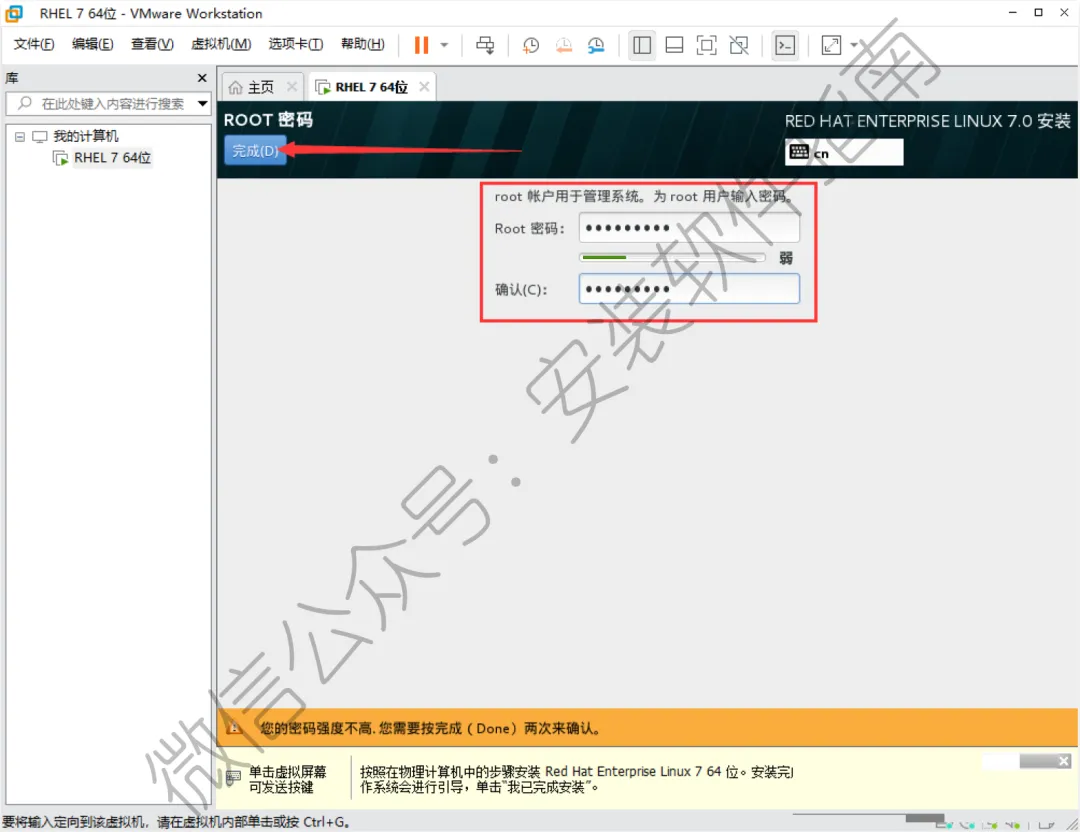Toggle the library sidebar view

642,45
